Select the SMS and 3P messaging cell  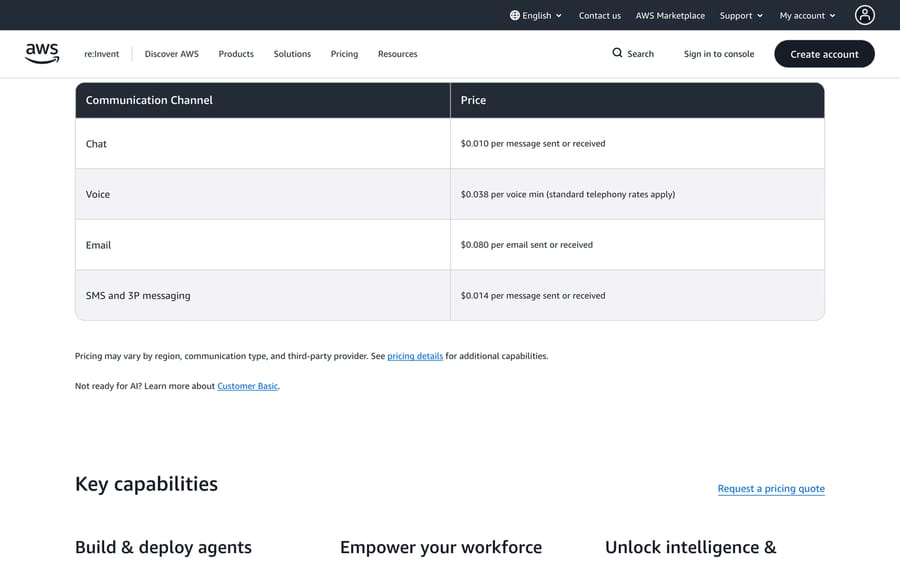click(x=263, y=296)
